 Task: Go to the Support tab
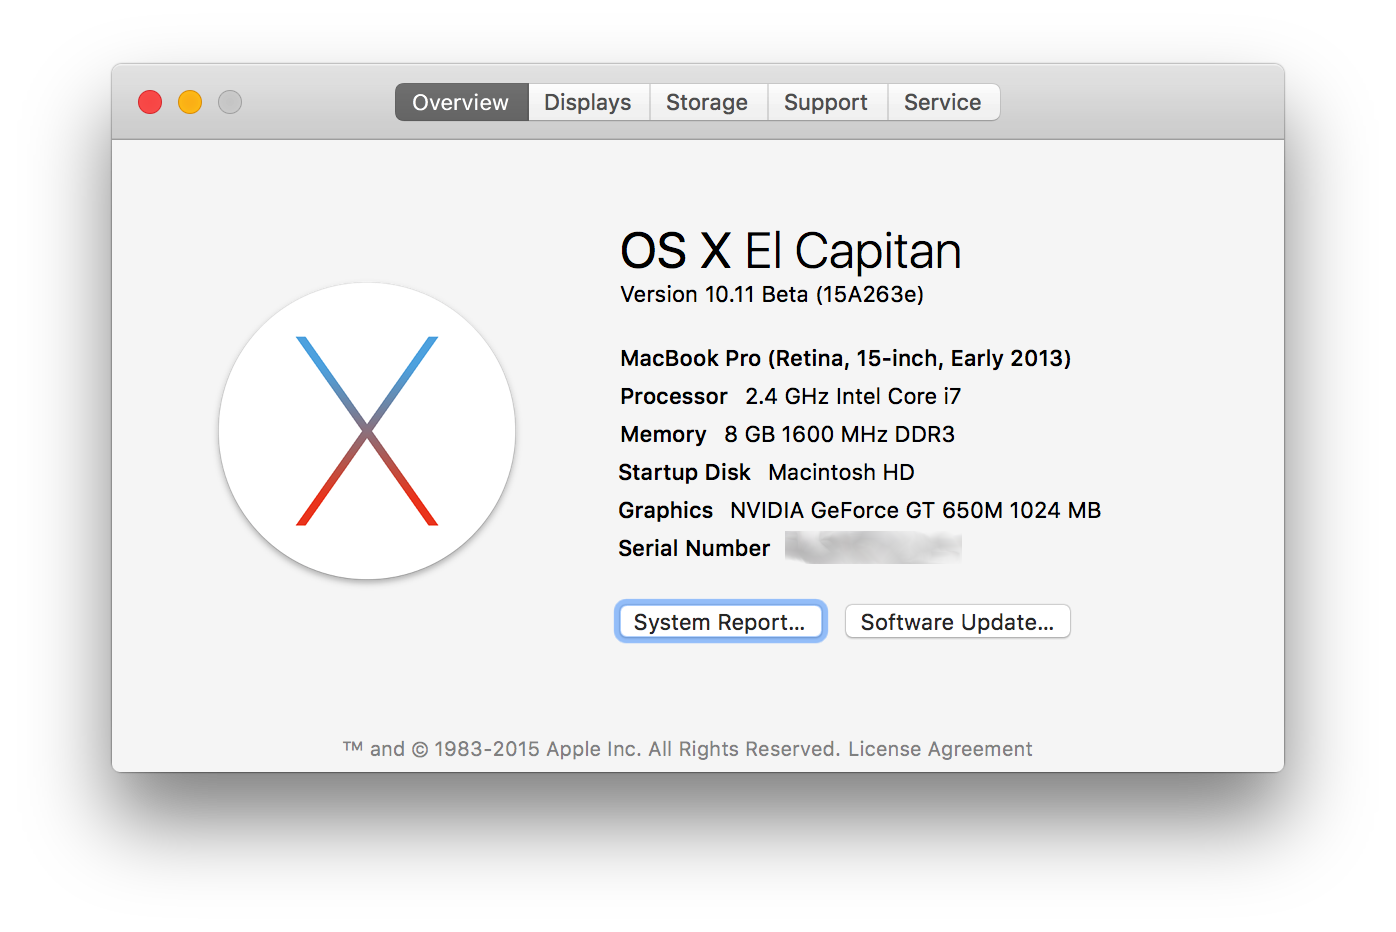pyautogui.click(x=826, y=102)
